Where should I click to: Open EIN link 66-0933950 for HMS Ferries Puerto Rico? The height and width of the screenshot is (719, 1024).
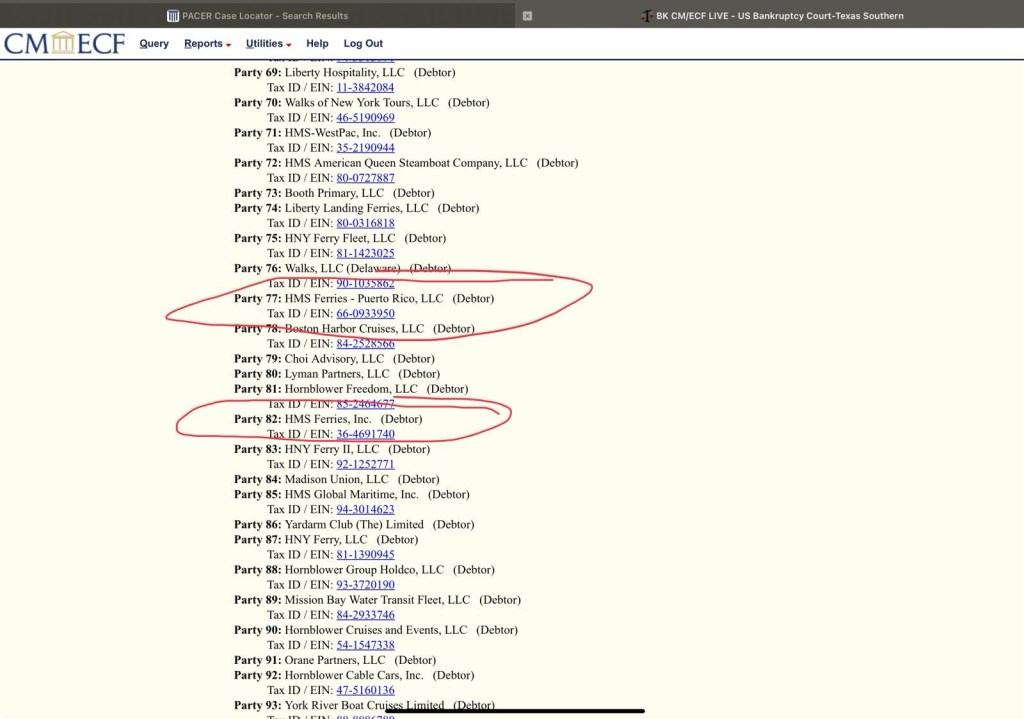point(365,314)
